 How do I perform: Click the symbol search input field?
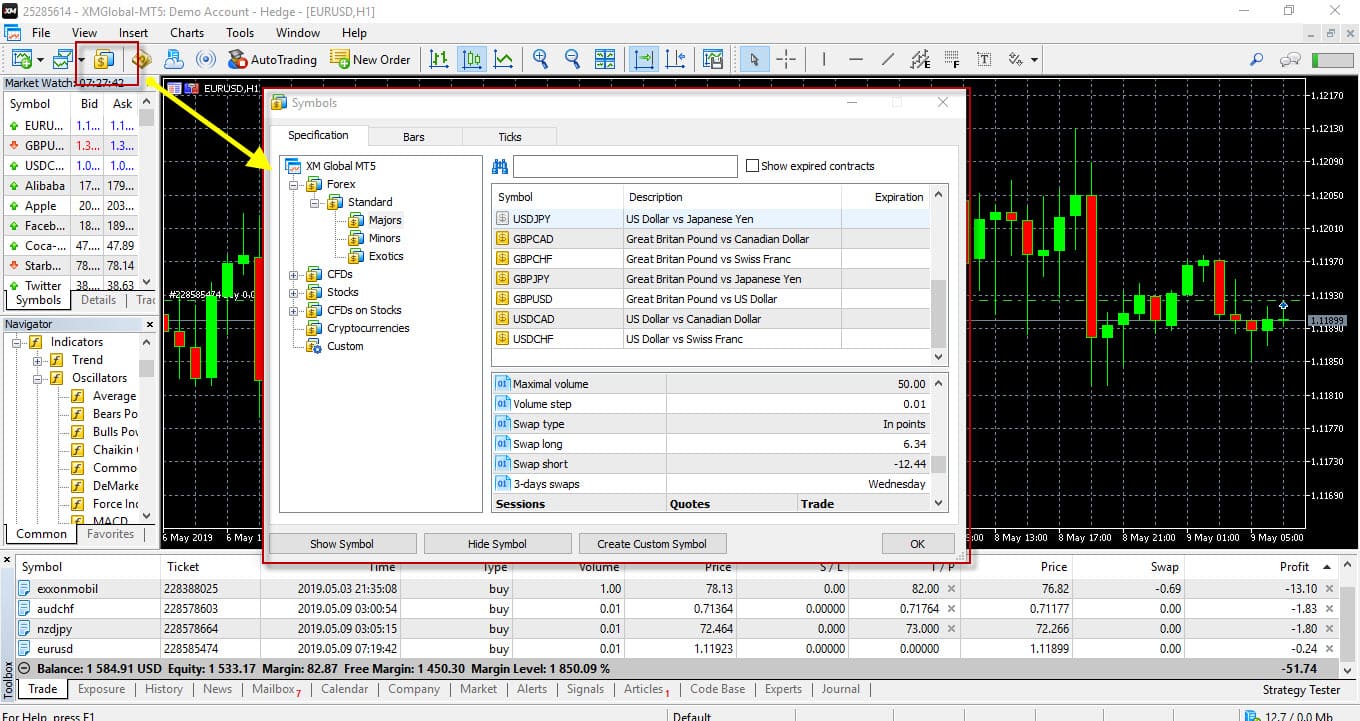coord(625,166)
